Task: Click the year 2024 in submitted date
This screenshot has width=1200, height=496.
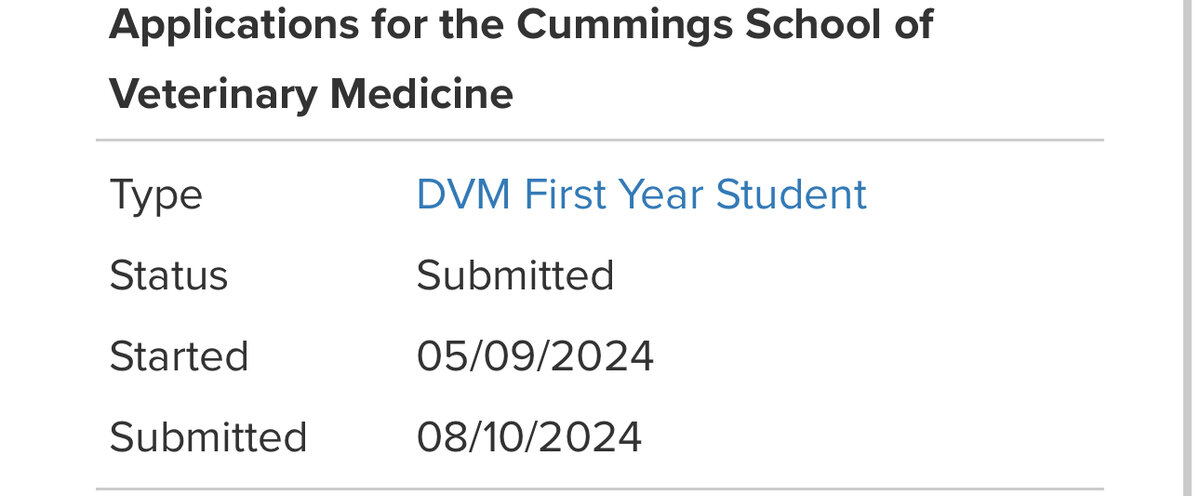Action: point(594,437)
